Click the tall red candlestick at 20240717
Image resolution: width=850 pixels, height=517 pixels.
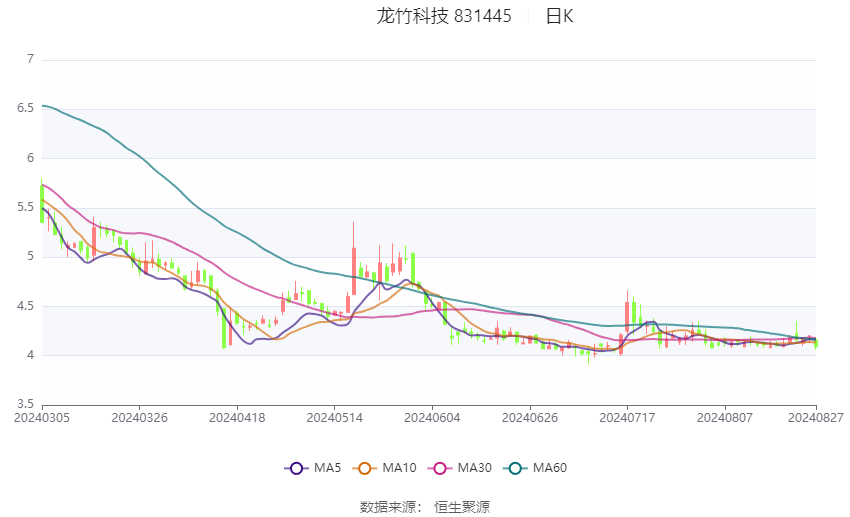pyautogui.click(x=627, y=313)
